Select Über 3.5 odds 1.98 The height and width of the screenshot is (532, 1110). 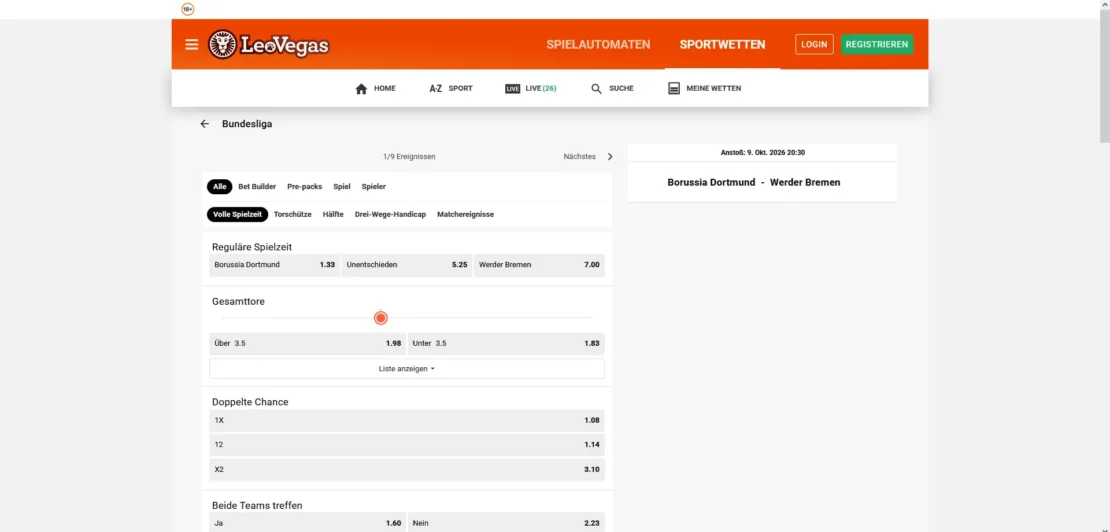click(x=307, y=343)
